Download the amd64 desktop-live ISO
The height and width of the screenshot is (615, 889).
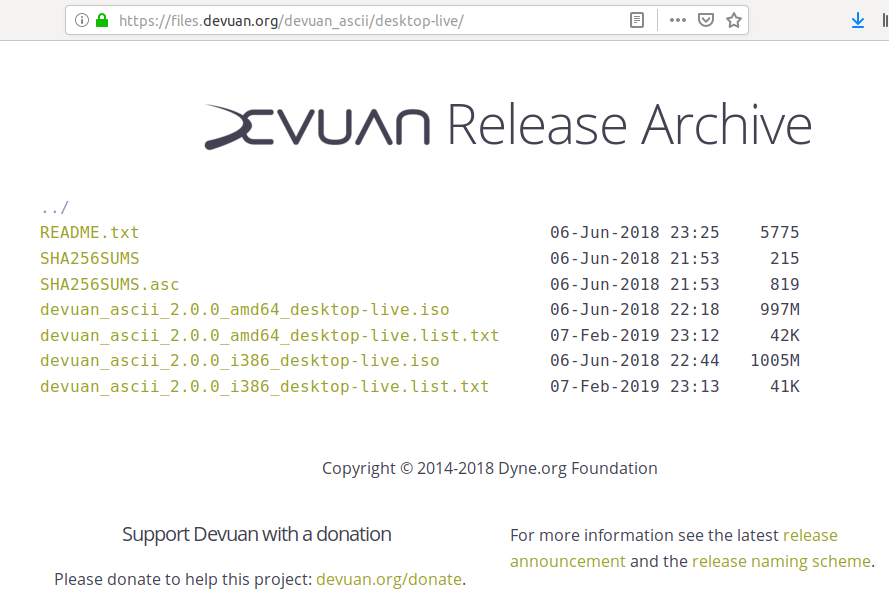(x=244, y=309)
